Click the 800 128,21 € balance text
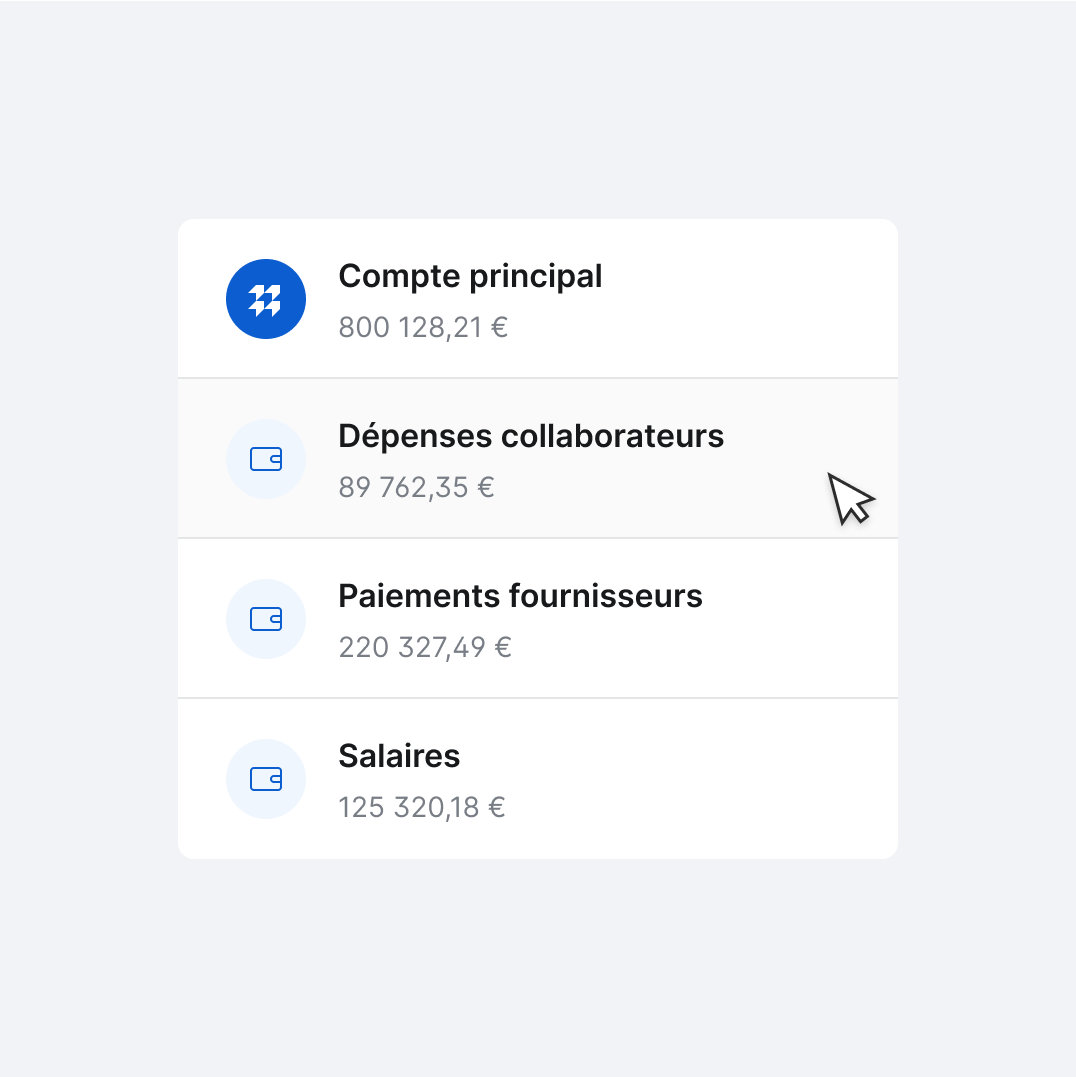 pos(423,326)
